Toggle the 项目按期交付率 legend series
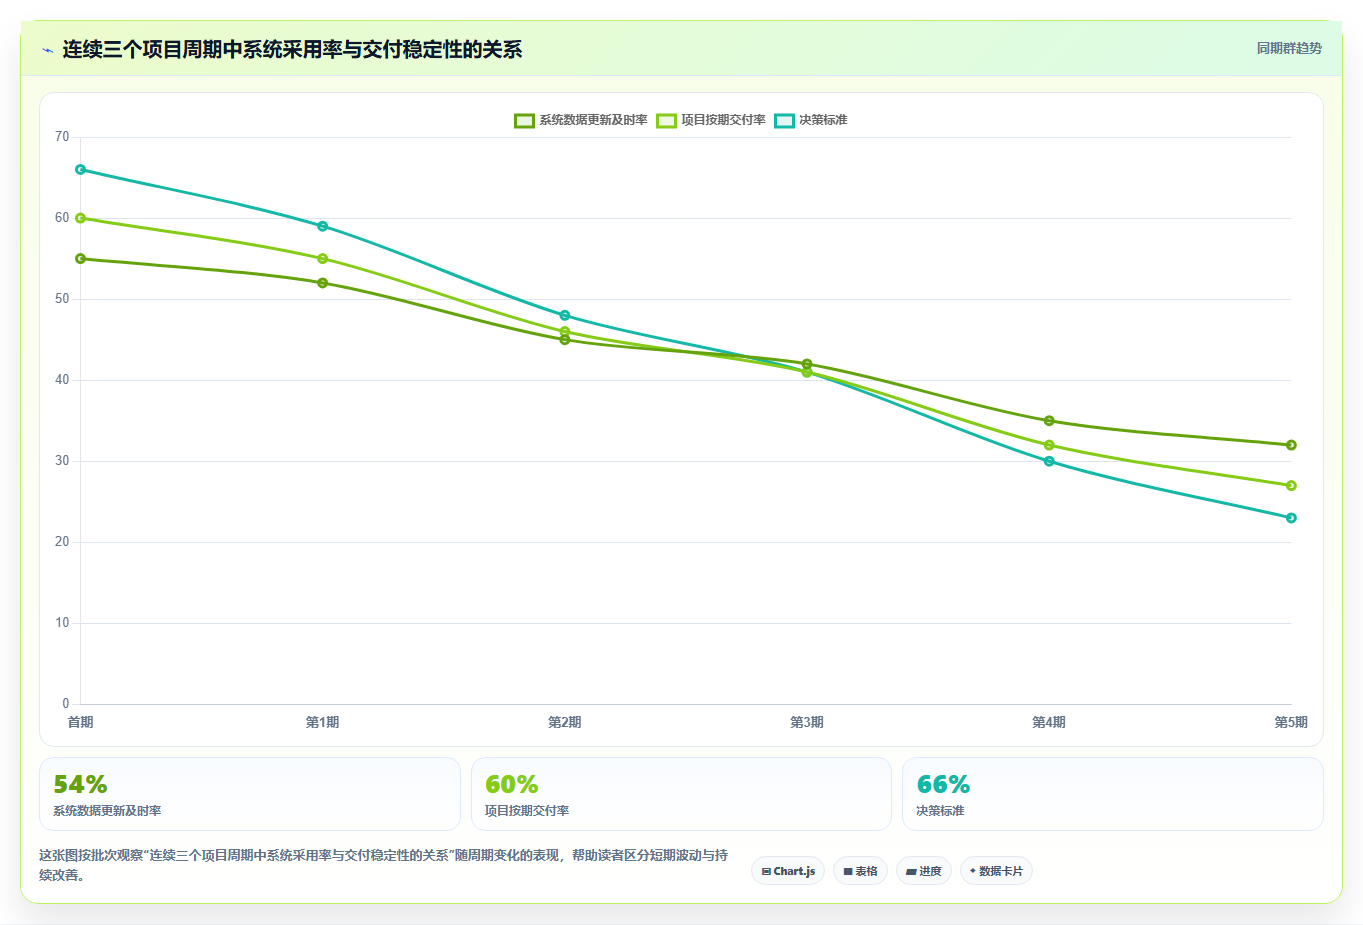Screen dimensions: 1363x925 click(711, 120)
